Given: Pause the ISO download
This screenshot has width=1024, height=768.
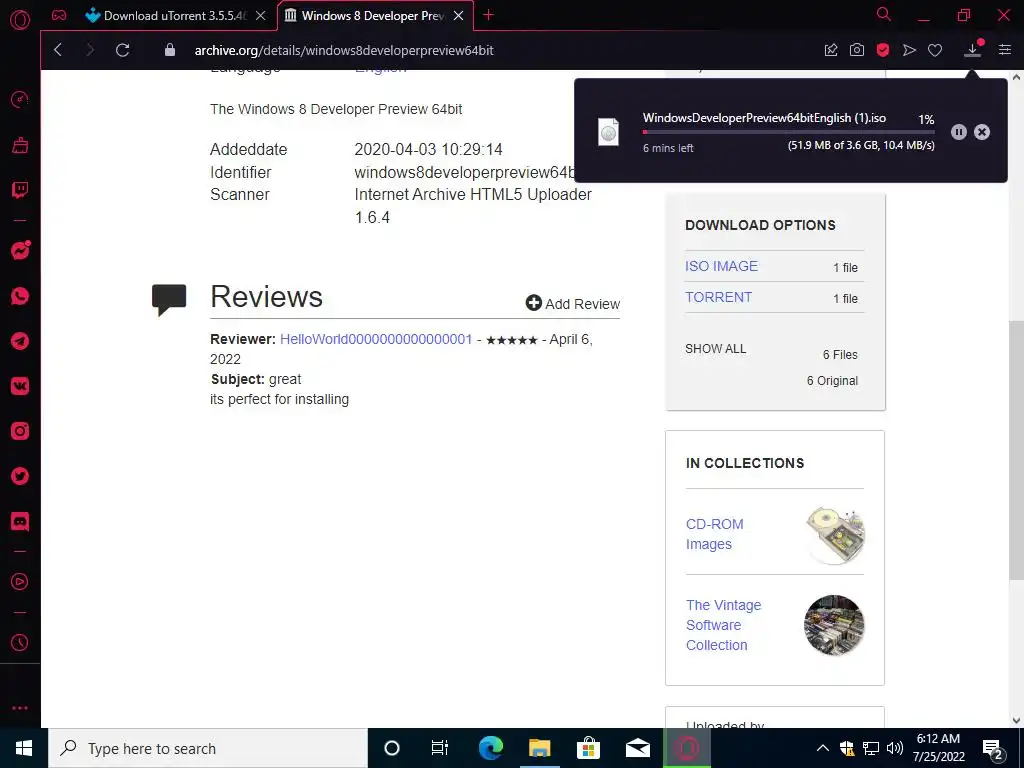Looking at the screenshot, I should point(959,132).
